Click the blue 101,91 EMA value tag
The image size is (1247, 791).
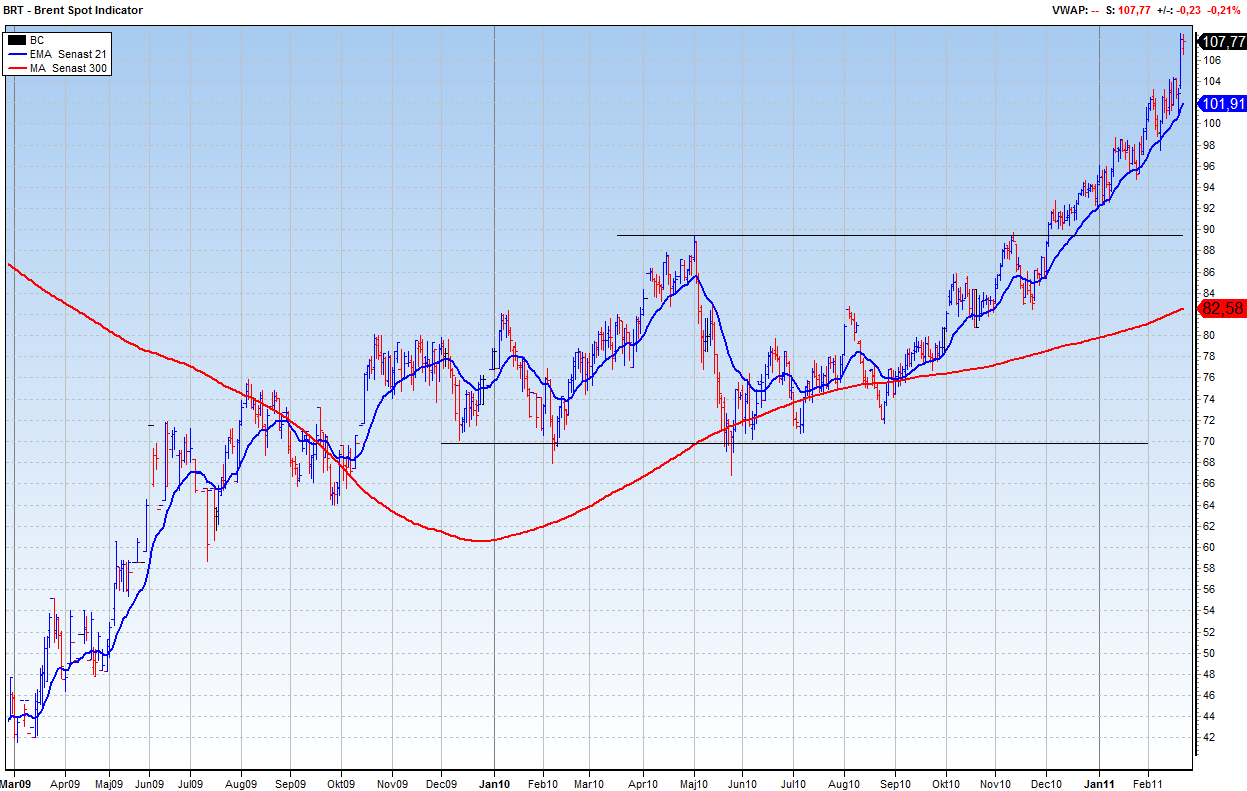pos(1222,104)
